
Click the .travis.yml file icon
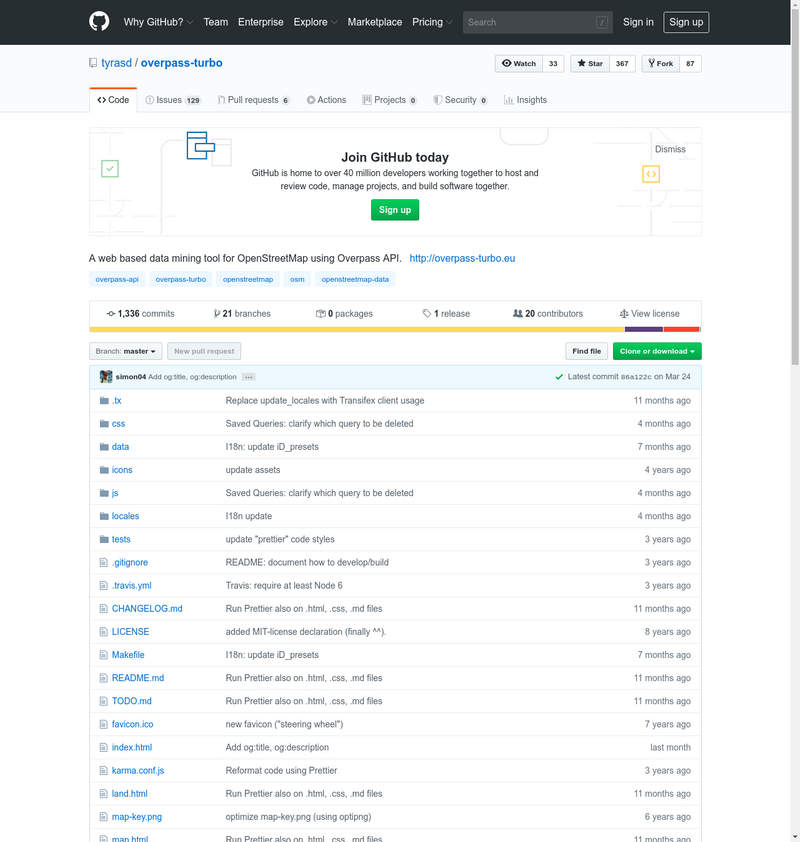(104, 585)
